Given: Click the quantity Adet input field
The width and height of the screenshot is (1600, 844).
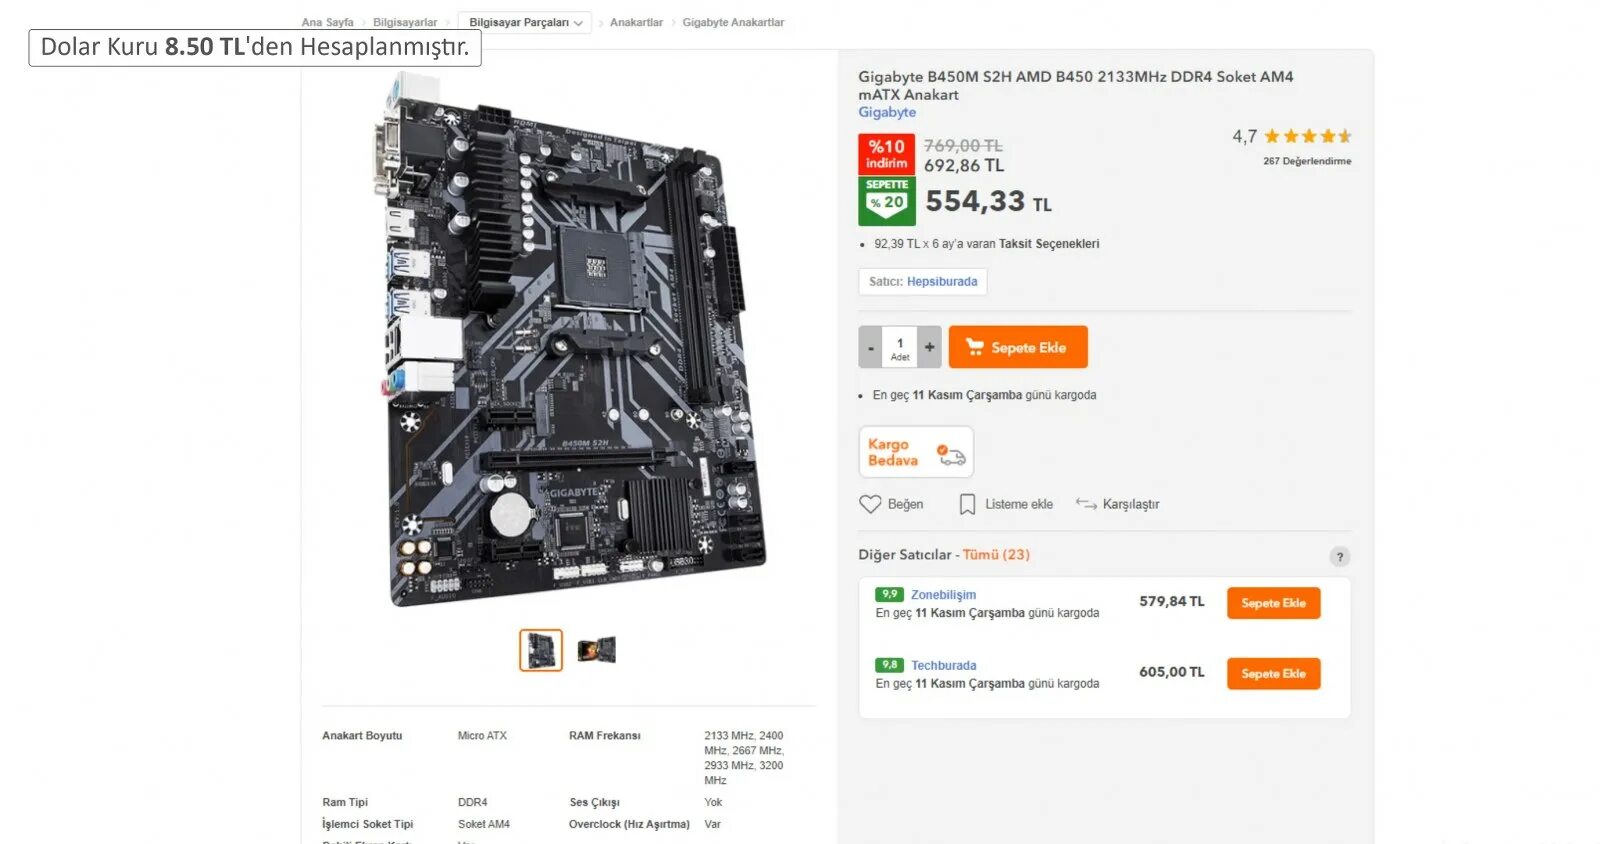Looking at the screenshot, I should 900,347.
